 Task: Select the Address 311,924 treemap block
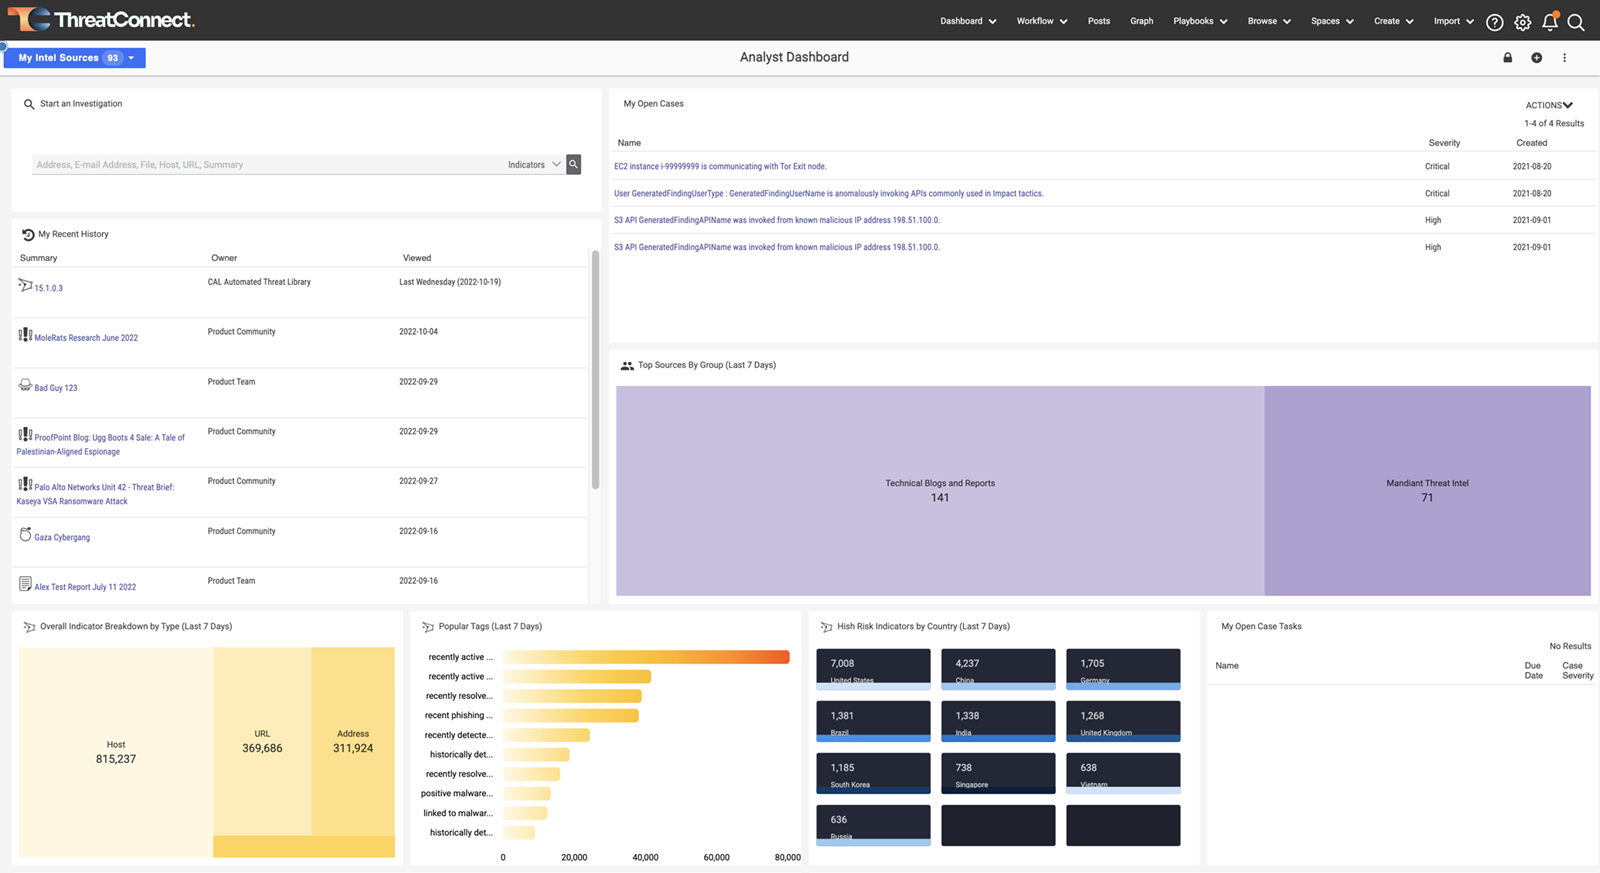(x=353, y=741)
